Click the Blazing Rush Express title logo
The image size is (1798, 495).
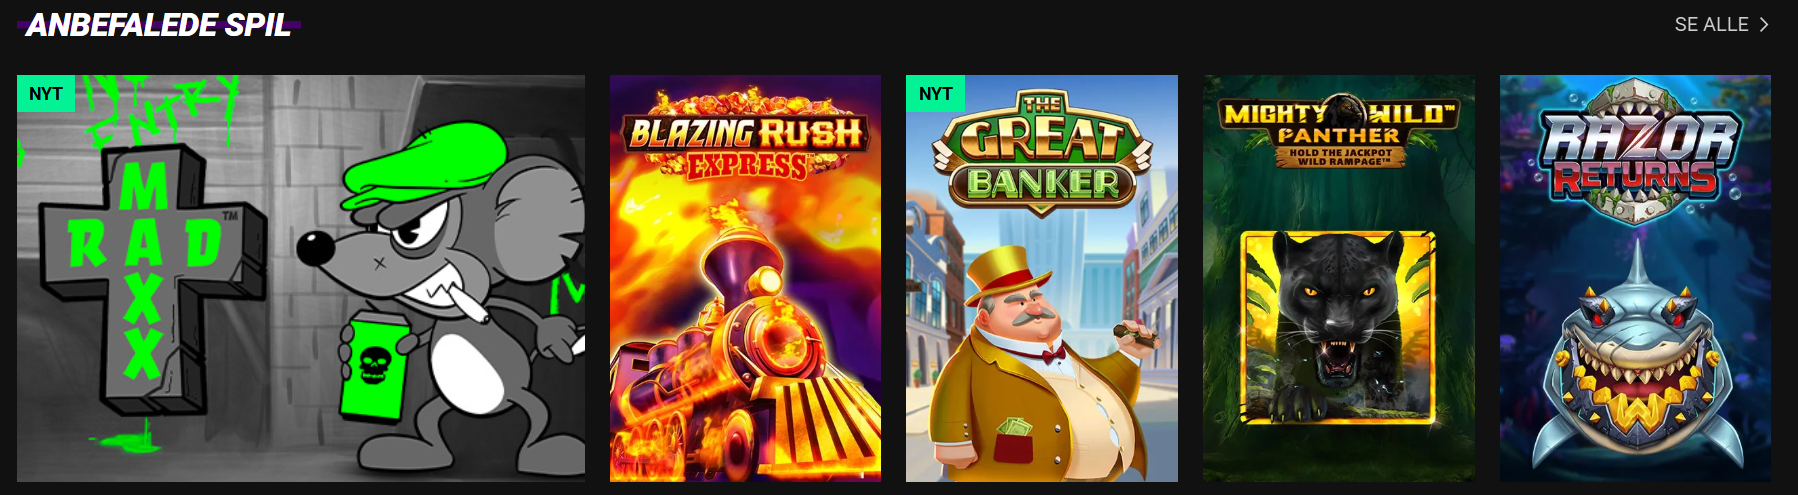(745, 138)
